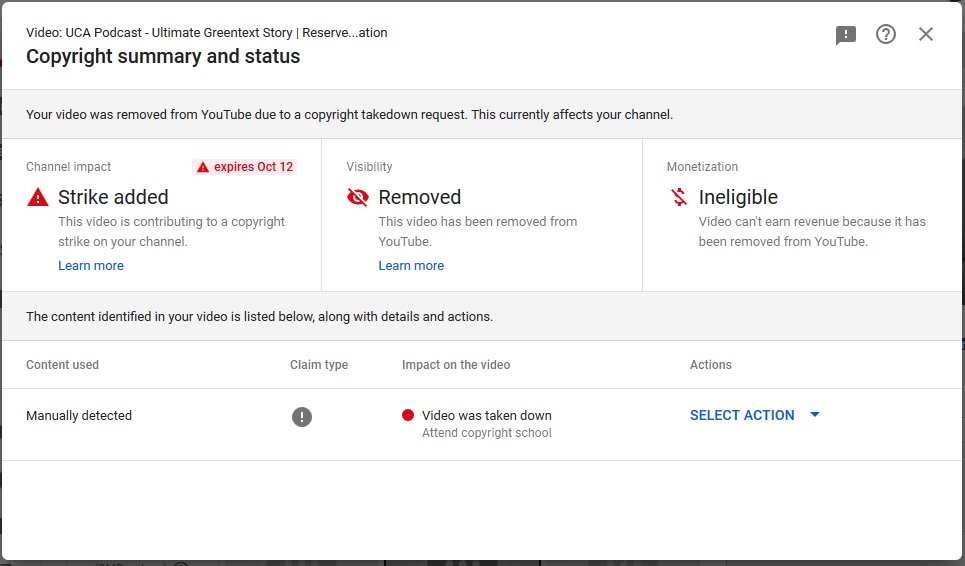
Task: Open Learn more under Removed
Action: click(411, 265)
